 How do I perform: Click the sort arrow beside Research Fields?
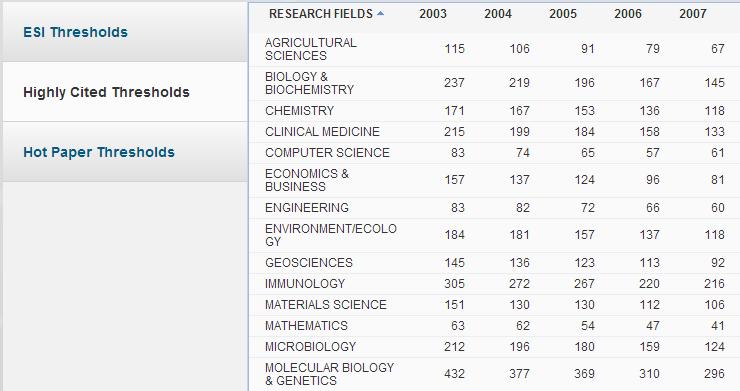(x=380, y=14)
